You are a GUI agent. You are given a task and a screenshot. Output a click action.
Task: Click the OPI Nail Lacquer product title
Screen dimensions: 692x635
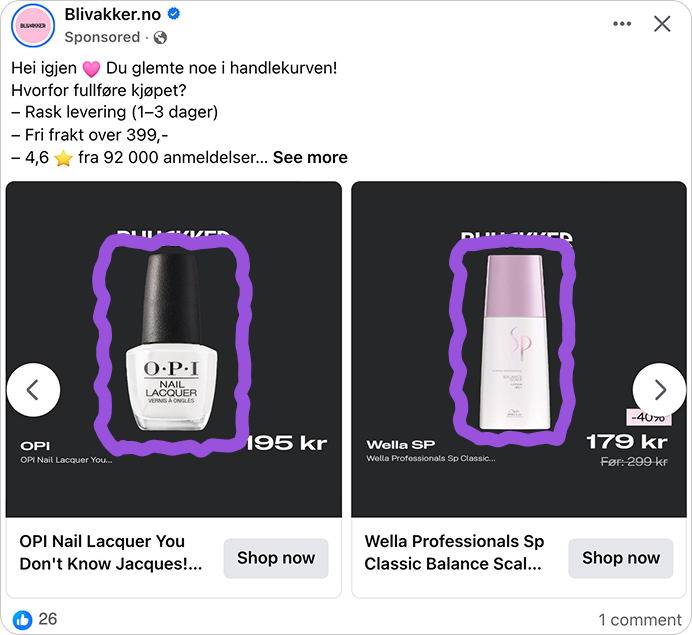pos(110,552)
